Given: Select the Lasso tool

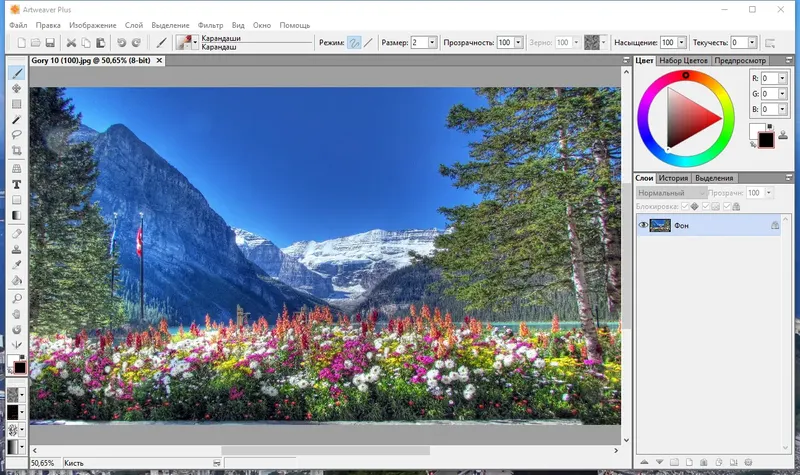Looking at the screenshot, I should (x=17, y=135).
